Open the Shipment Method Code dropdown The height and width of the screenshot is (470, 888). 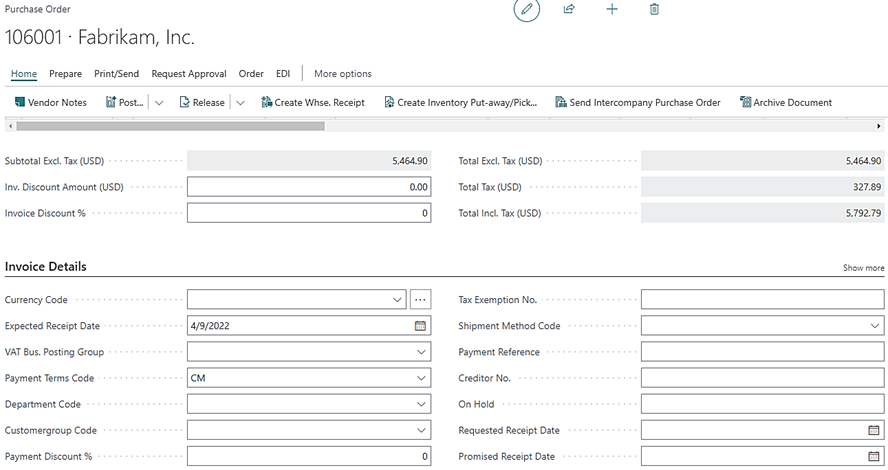click(x=874, y=326)
